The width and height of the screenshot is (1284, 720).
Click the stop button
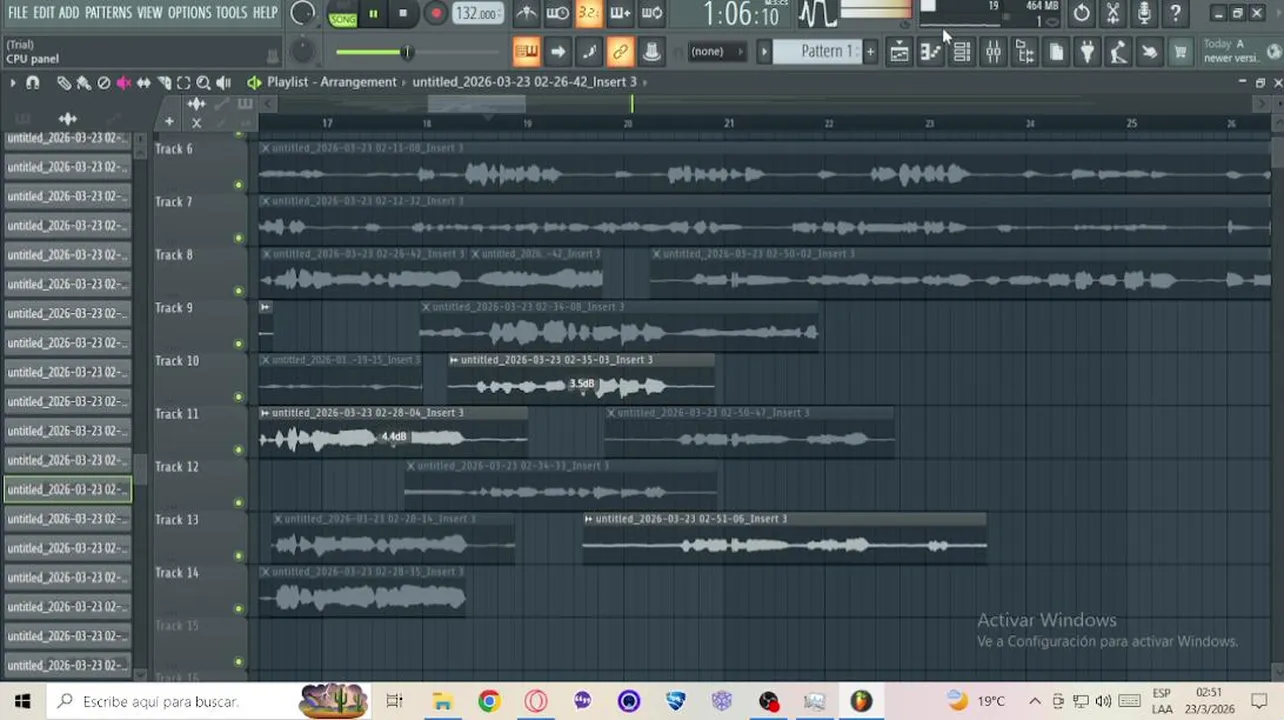click(403, 14)
